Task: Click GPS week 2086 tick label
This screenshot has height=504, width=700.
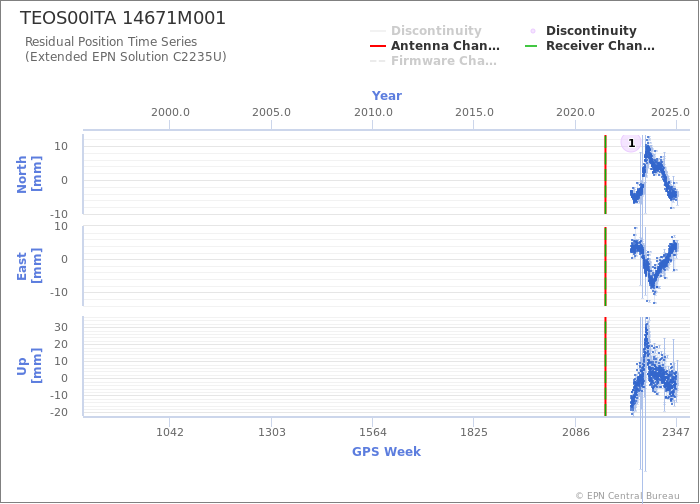Action: pyautogui.click(x=575, y=432)
